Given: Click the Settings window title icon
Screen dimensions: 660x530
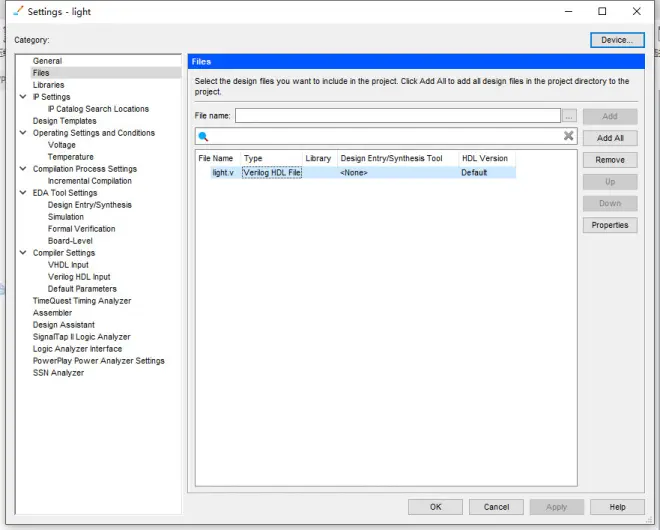Looking at the screenshot, I should coord(18,11).
